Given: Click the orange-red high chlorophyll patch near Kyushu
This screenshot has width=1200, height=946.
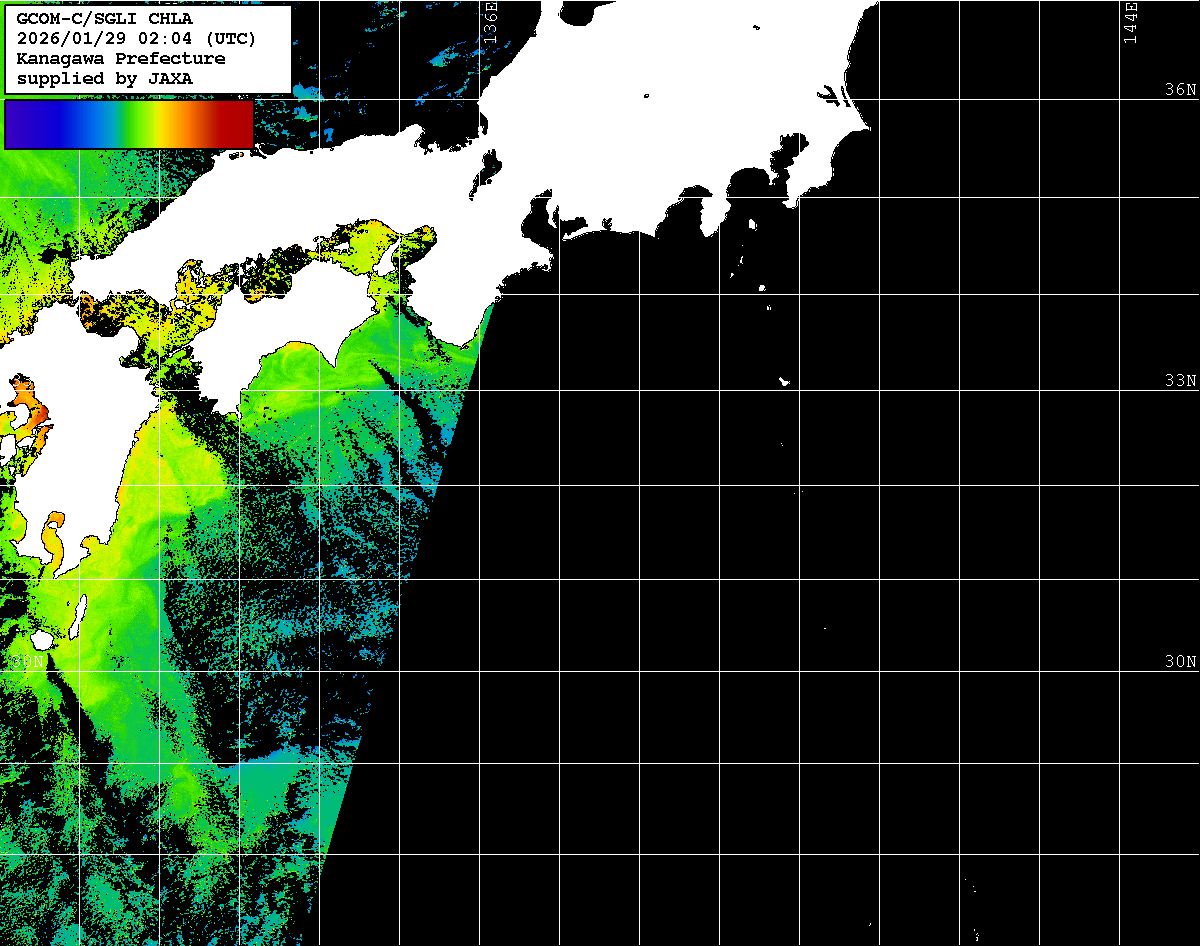Looking at the screenshot, I should click(33, 412).
